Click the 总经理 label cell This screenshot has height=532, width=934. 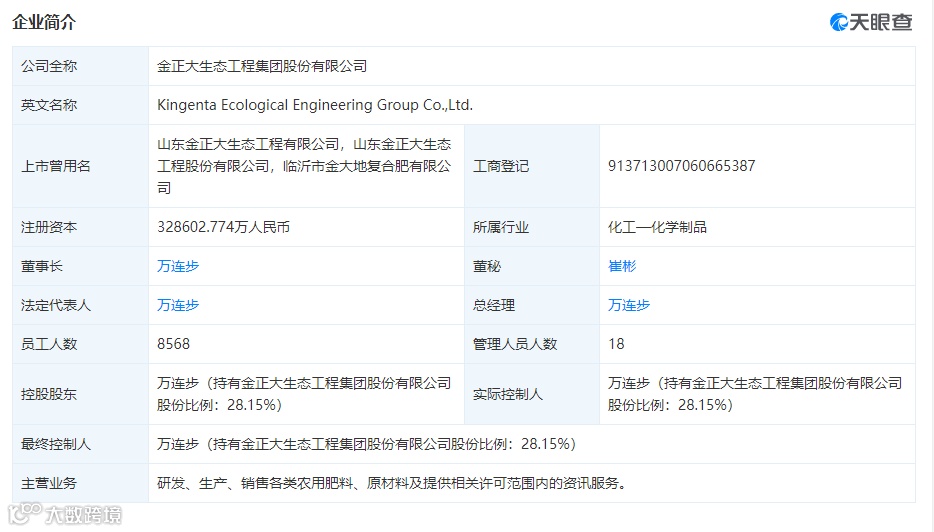[x=532, y=305]
